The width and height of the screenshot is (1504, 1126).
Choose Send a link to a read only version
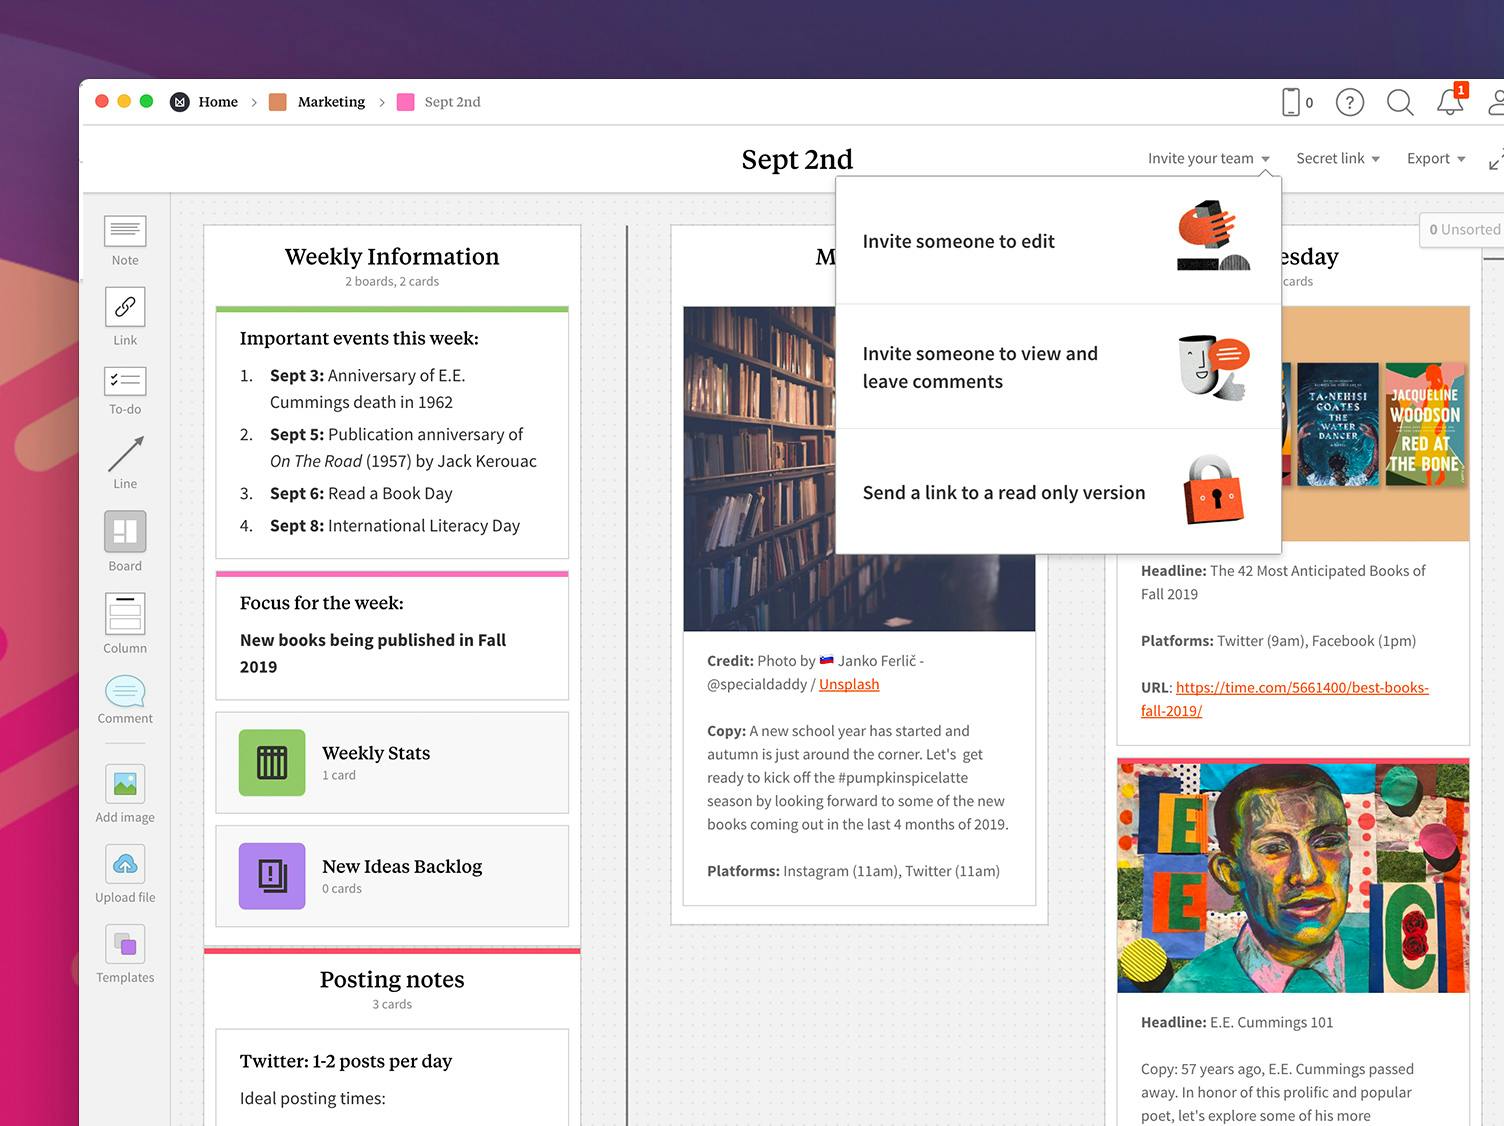pos(1058,492)
